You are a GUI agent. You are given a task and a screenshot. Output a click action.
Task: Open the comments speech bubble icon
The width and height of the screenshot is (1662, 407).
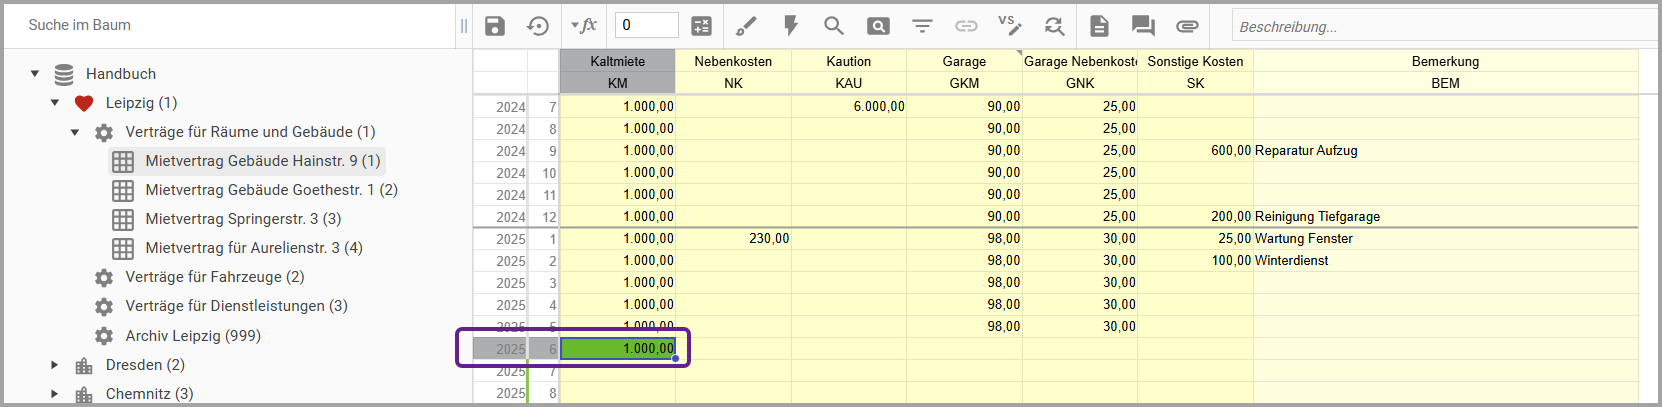tap(1143, 26)
